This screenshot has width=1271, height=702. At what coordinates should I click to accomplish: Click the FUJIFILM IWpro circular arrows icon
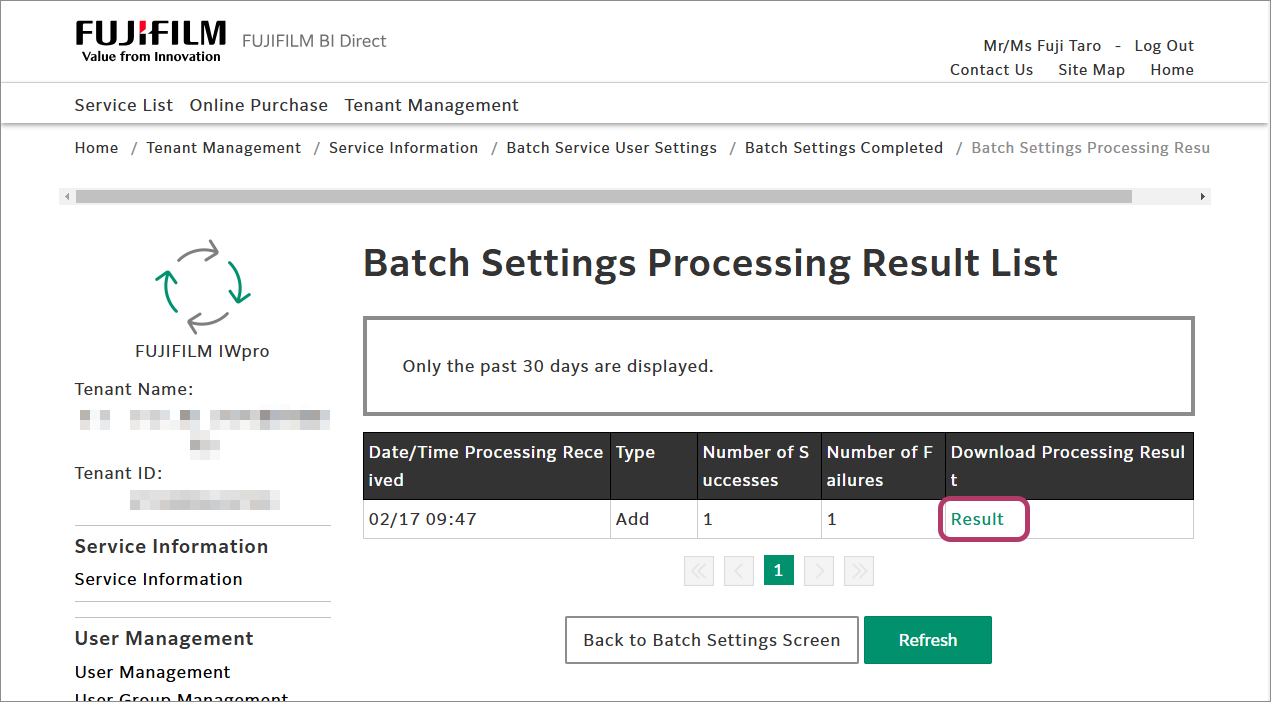tap(202, 286)
